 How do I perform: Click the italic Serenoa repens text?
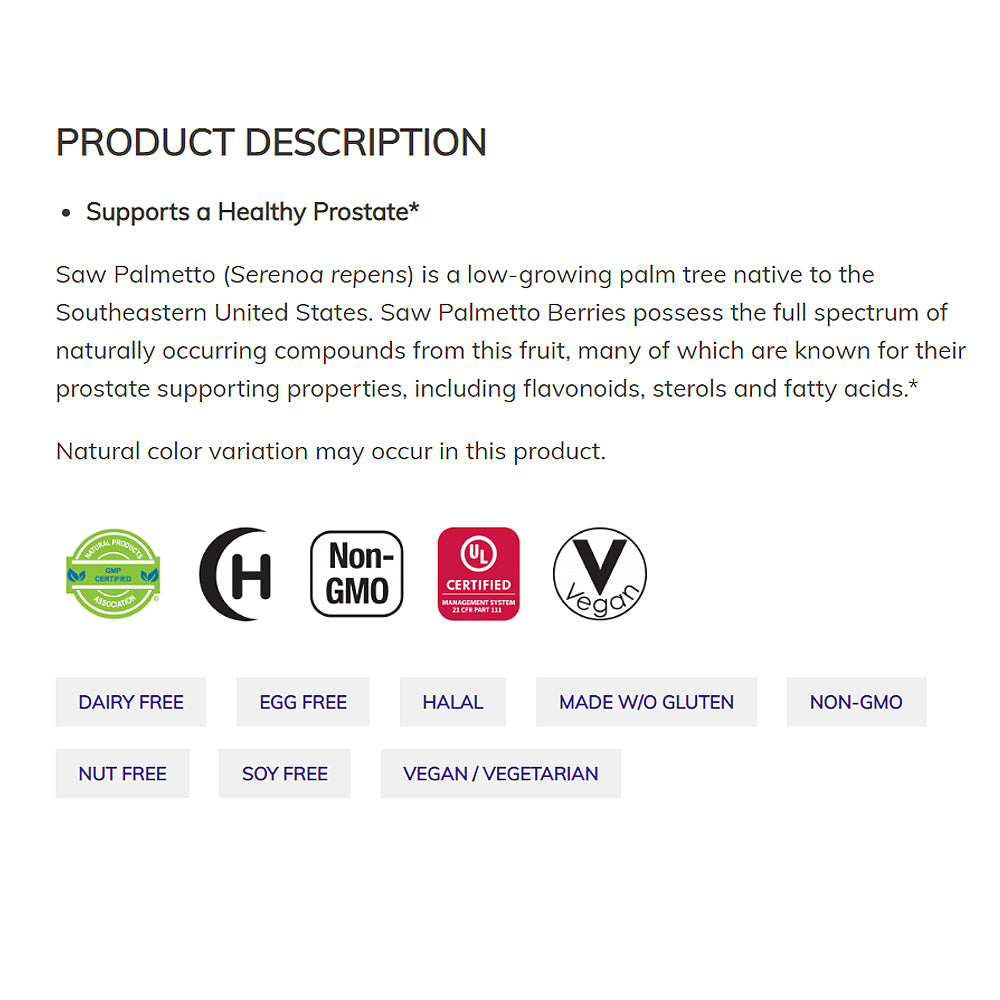pos(321,275)
